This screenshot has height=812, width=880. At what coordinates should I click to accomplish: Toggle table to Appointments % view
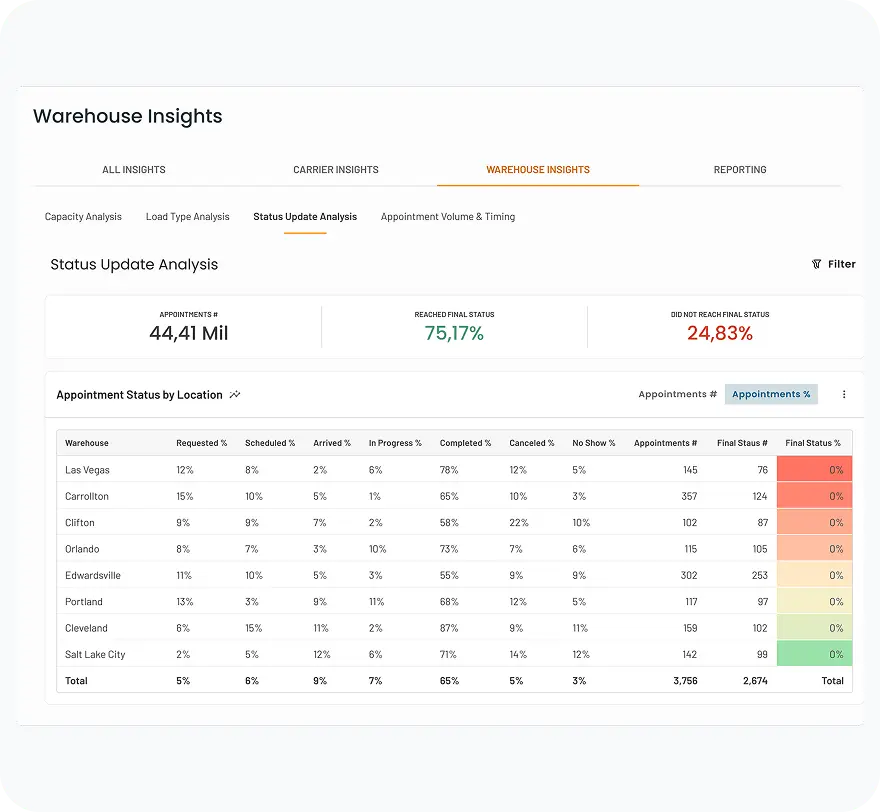771,395
